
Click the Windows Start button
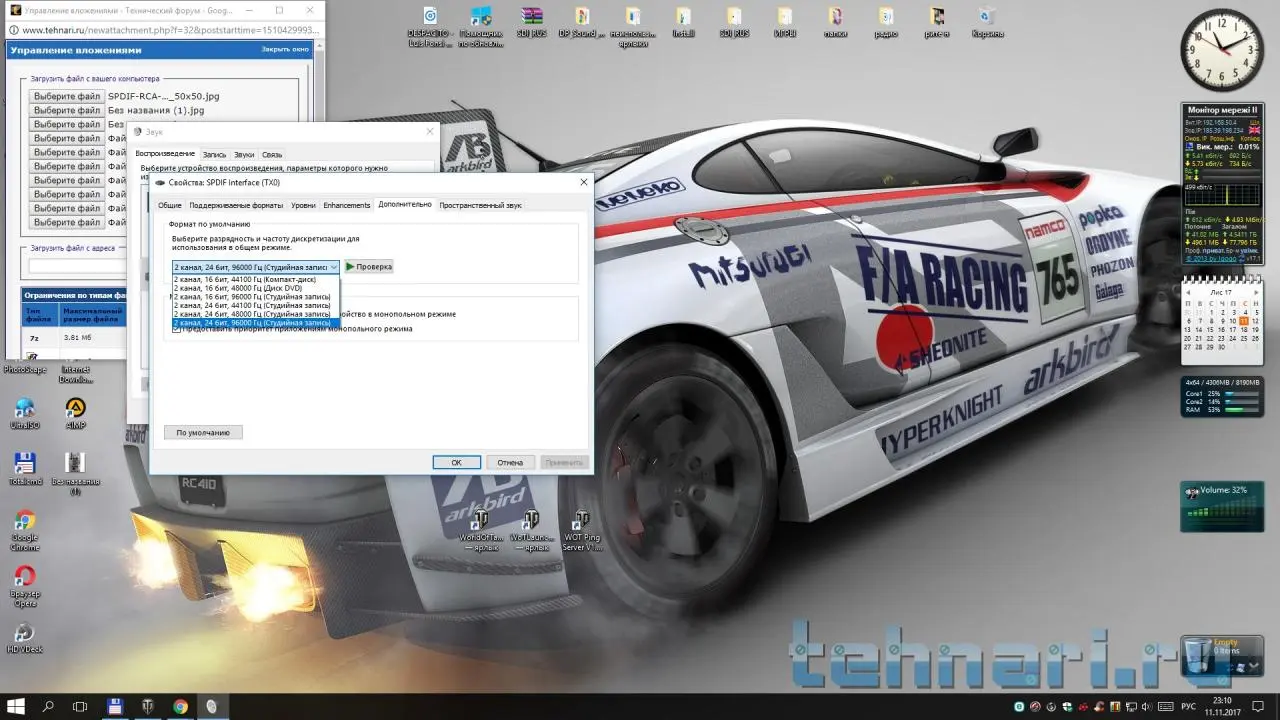(x=16, y=707)
